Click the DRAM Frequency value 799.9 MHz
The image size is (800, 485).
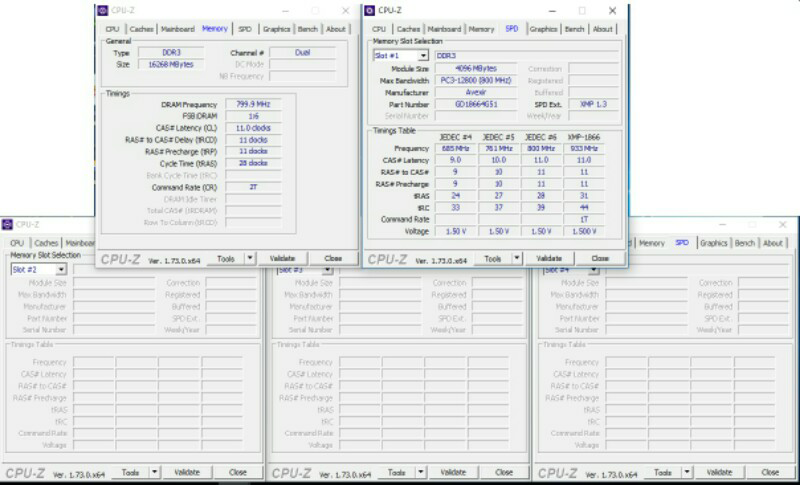pos(253,104)
